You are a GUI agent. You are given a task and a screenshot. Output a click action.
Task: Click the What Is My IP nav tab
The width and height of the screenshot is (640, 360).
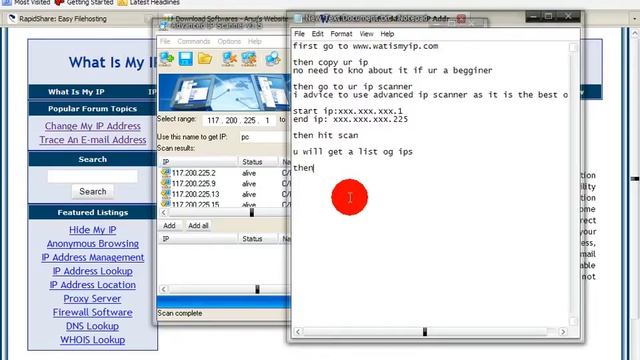pos(76,92)
